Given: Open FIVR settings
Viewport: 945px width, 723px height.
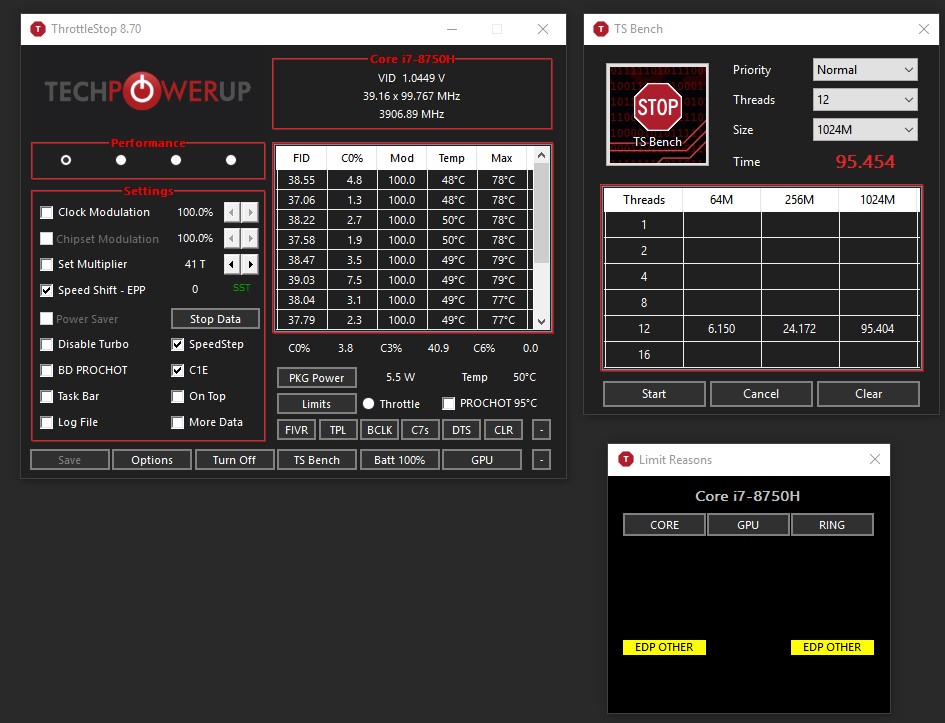Looking at the screenshot, I should click(x=297, y=430).
